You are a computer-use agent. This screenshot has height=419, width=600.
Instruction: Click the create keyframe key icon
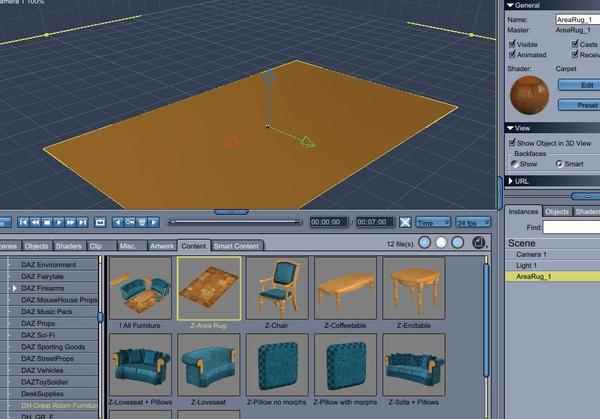click(x=130, y=222)
